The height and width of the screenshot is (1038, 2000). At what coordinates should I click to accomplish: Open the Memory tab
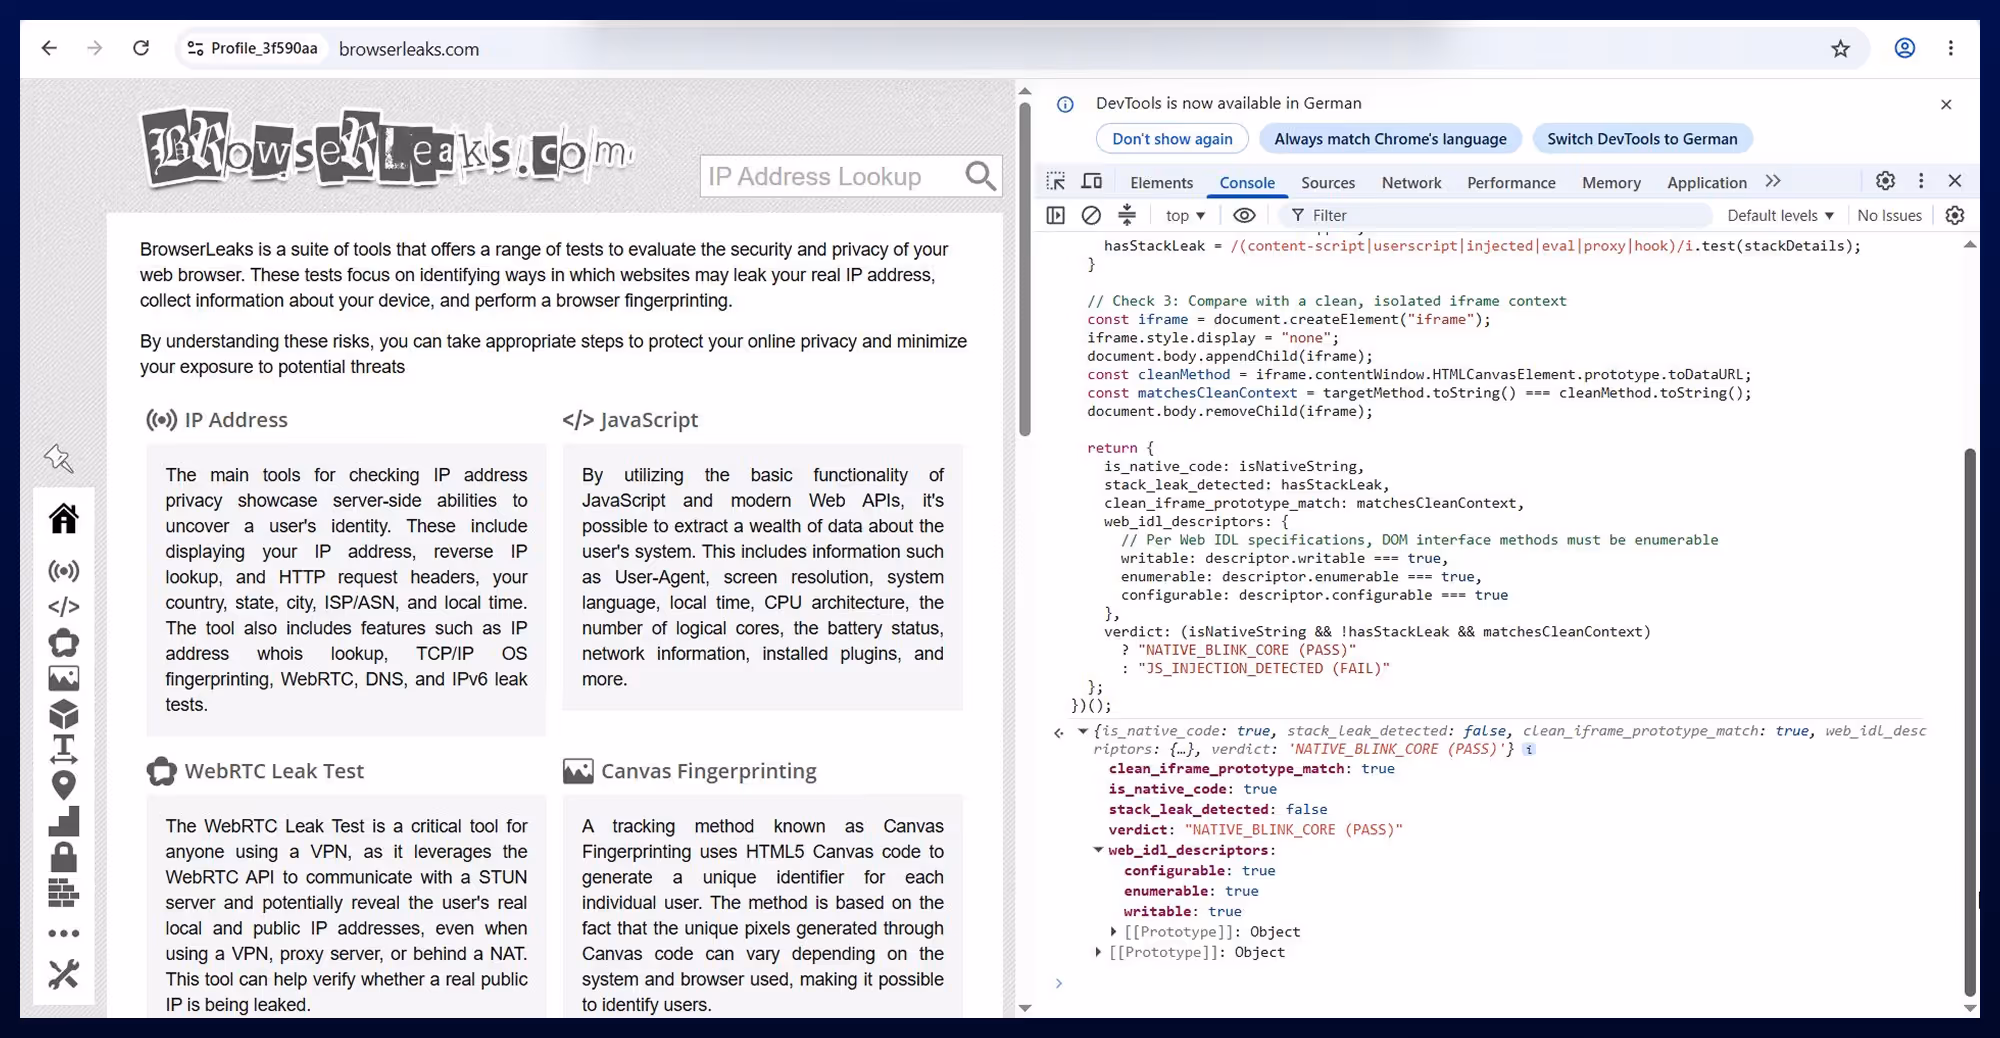[1611, 182]
